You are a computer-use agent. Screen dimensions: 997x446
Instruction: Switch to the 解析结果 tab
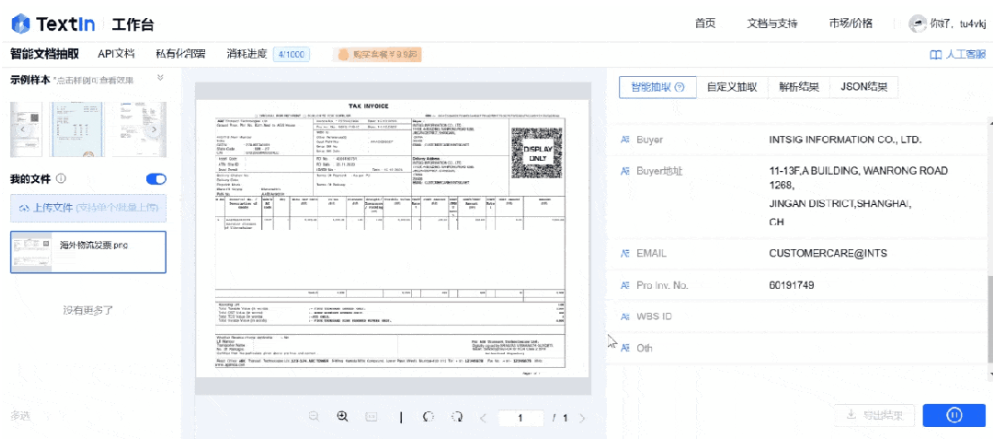coord(799,87)
